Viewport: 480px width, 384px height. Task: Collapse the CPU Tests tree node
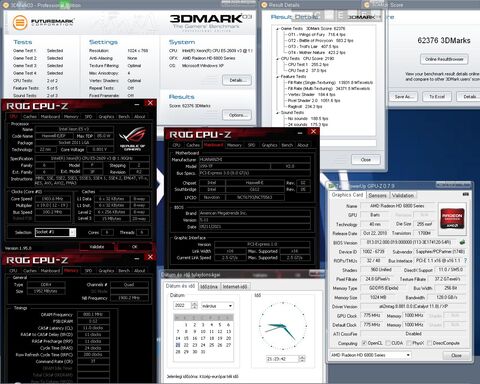tap(277, 59)
